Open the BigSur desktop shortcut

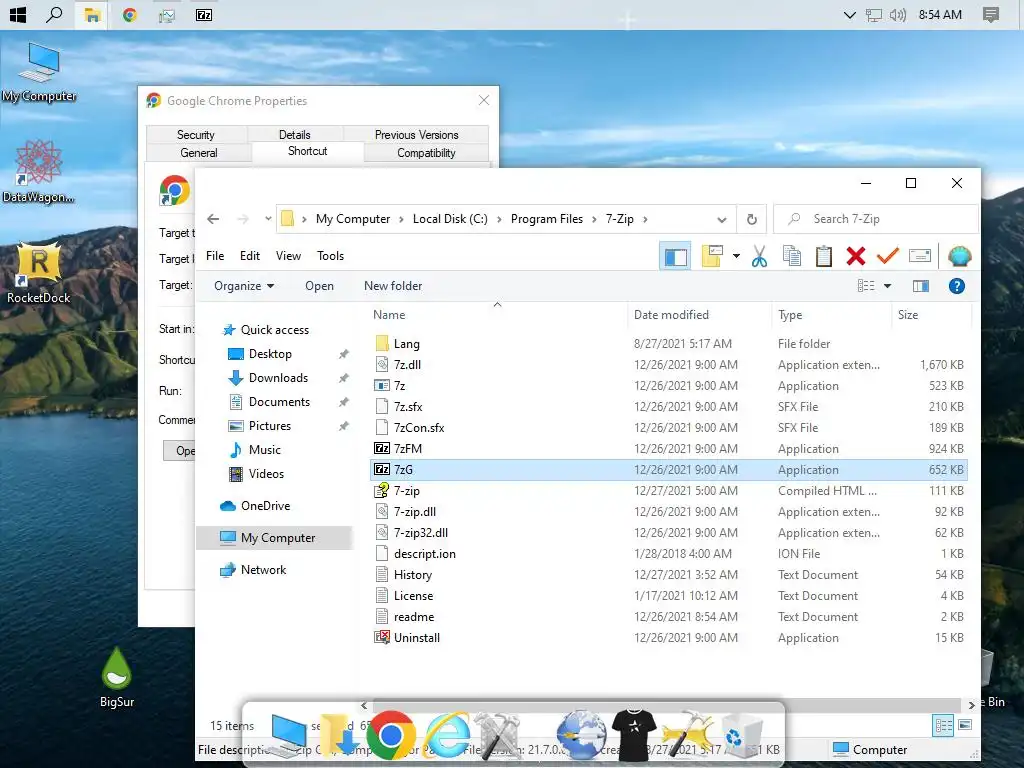coord(117,678)
